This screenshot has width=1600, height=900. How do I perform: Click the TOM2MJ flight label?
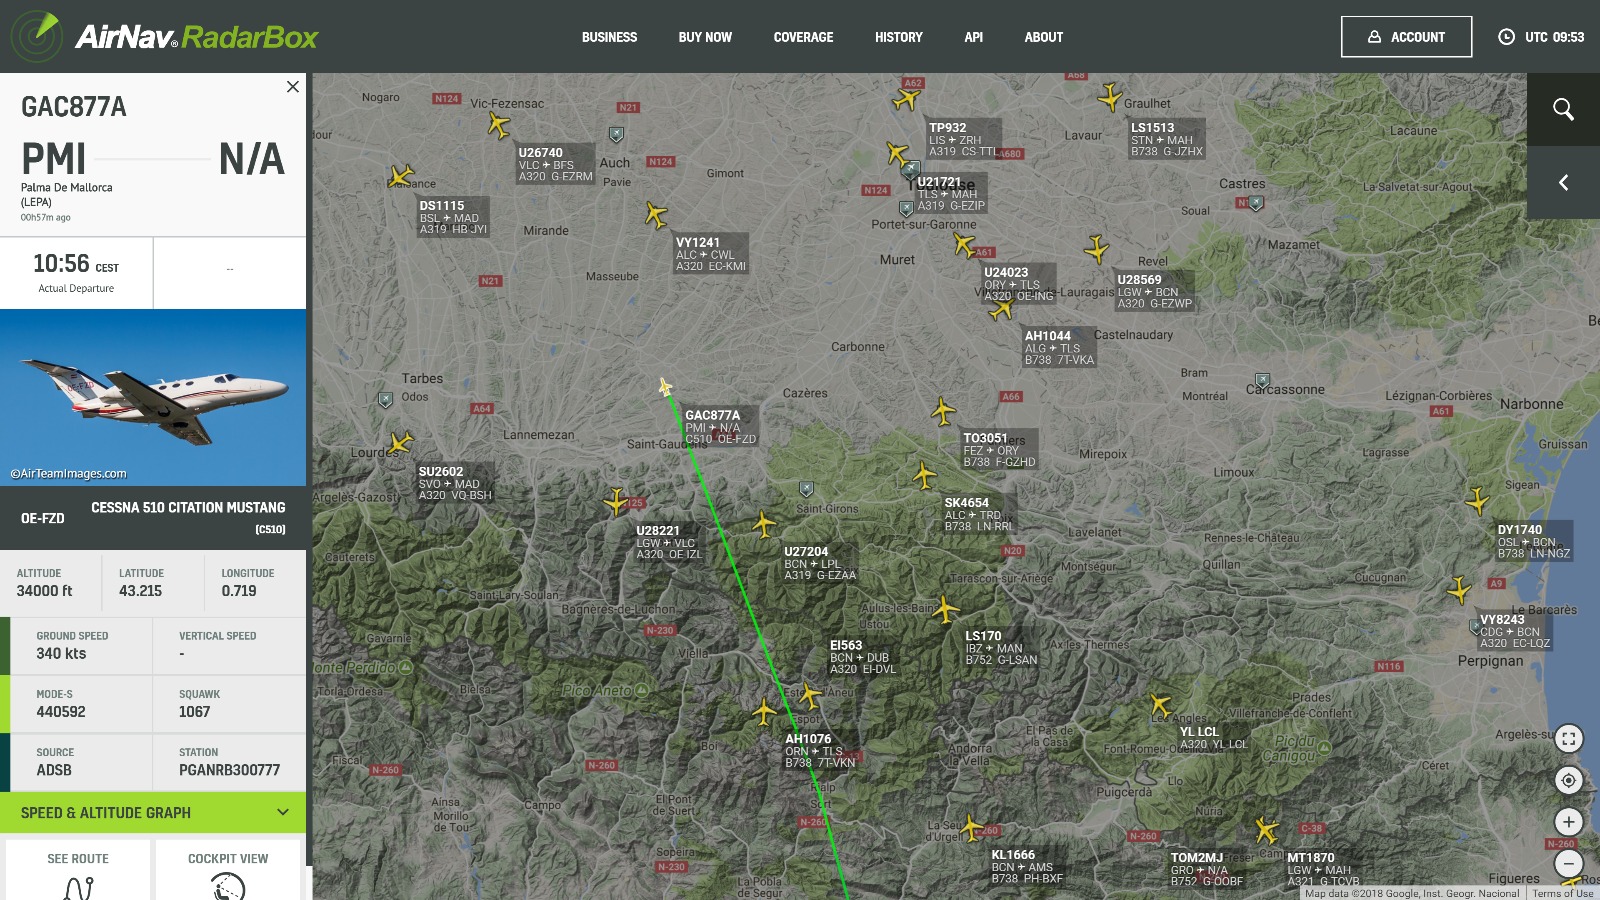(1208, 869)
